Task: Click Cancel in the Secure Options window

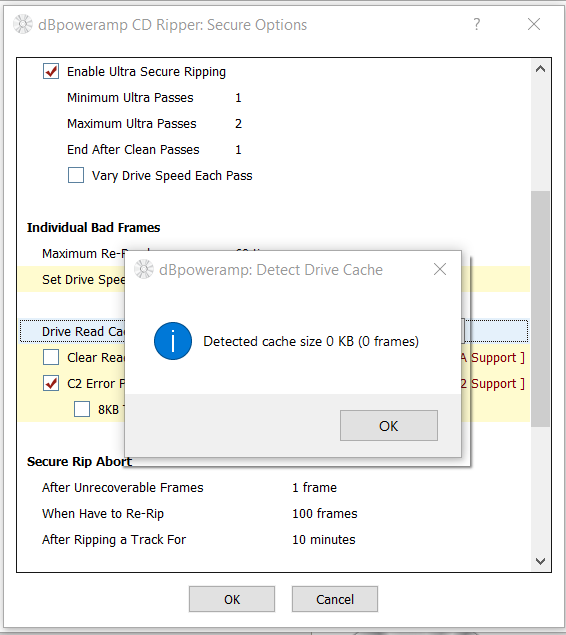Action: 335,599
